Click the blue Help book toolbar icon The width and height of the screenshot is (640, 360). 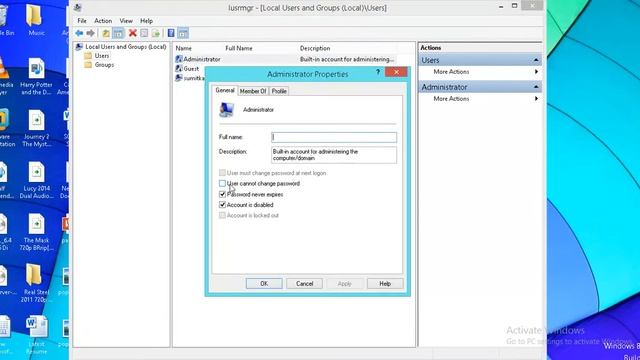point(171,33)
